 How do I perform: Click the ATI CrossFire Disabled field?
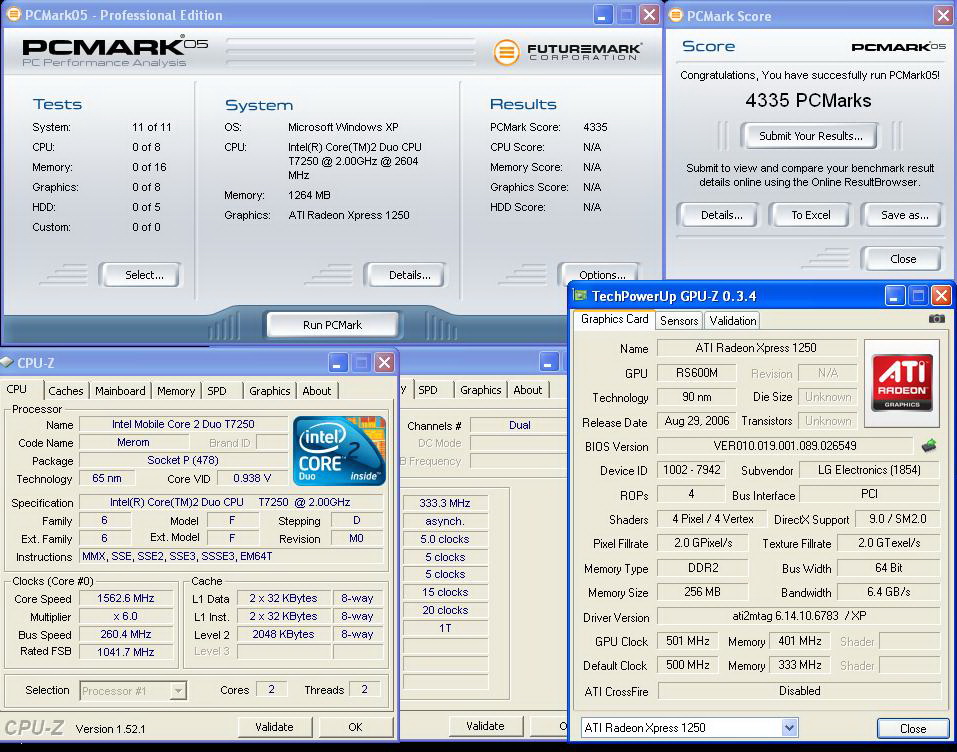799,691
